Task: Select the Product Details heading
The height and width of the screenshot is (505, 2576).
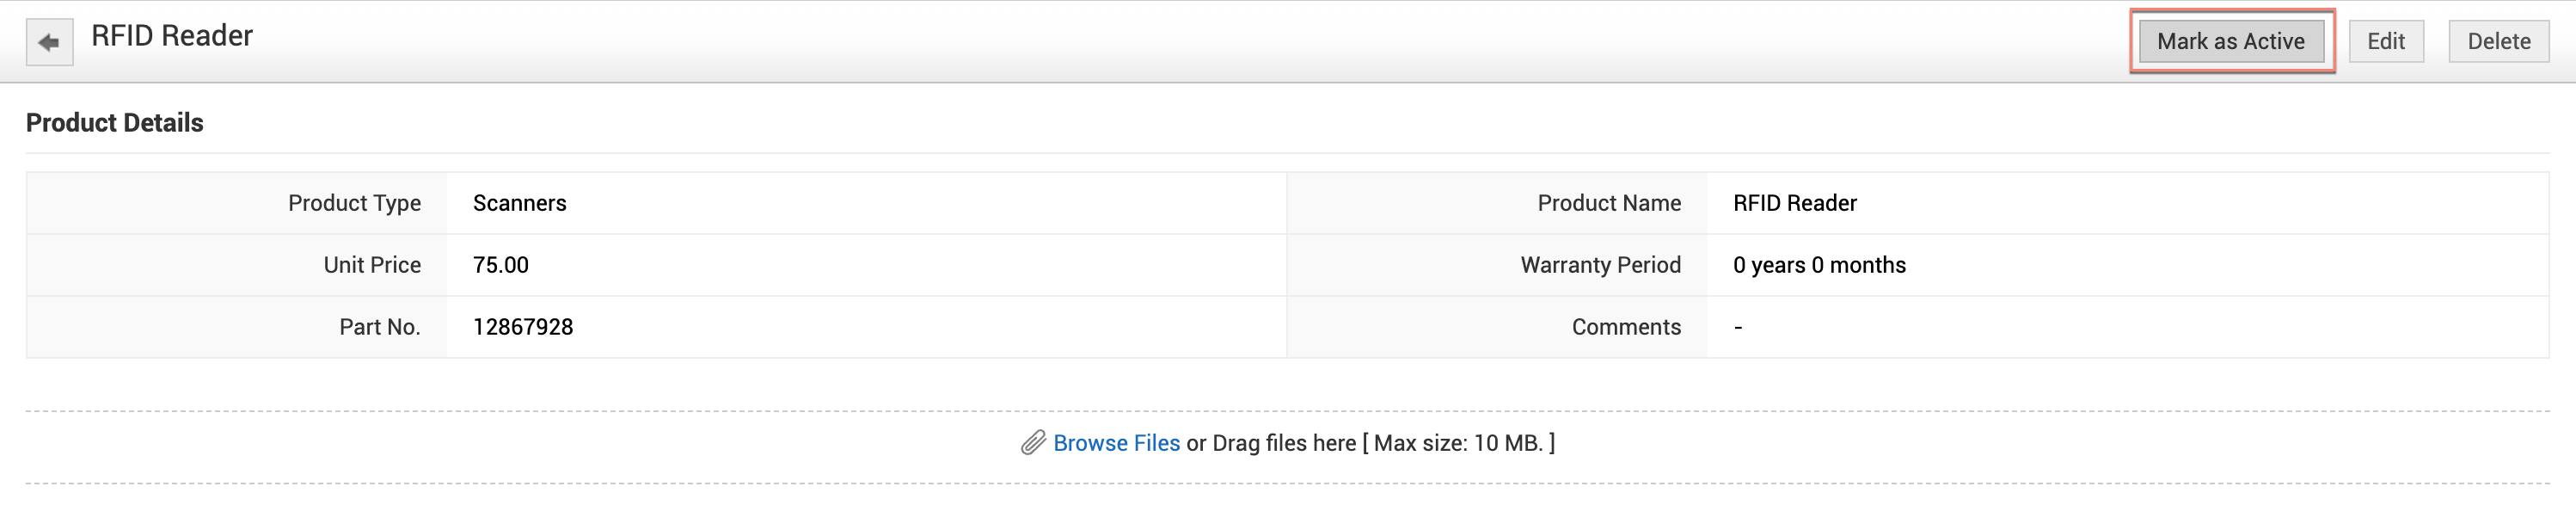Action: pos(115,123)
